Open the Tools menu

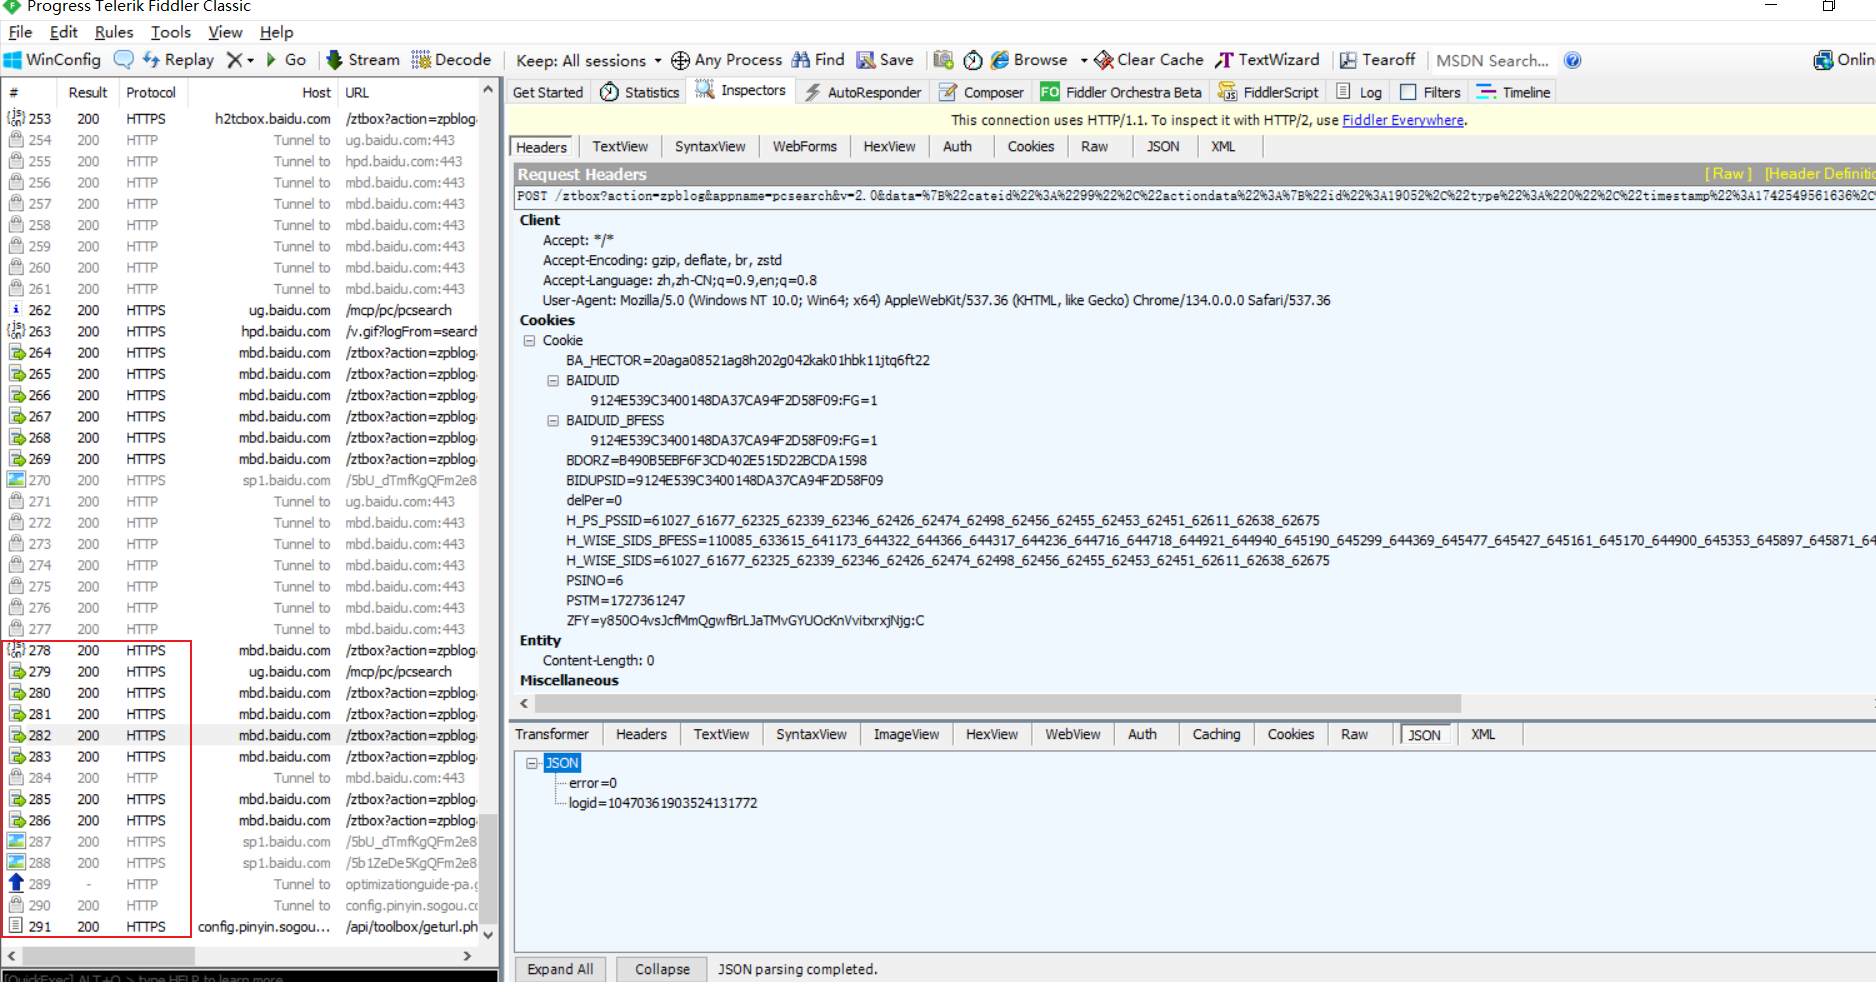pos(171,32)
